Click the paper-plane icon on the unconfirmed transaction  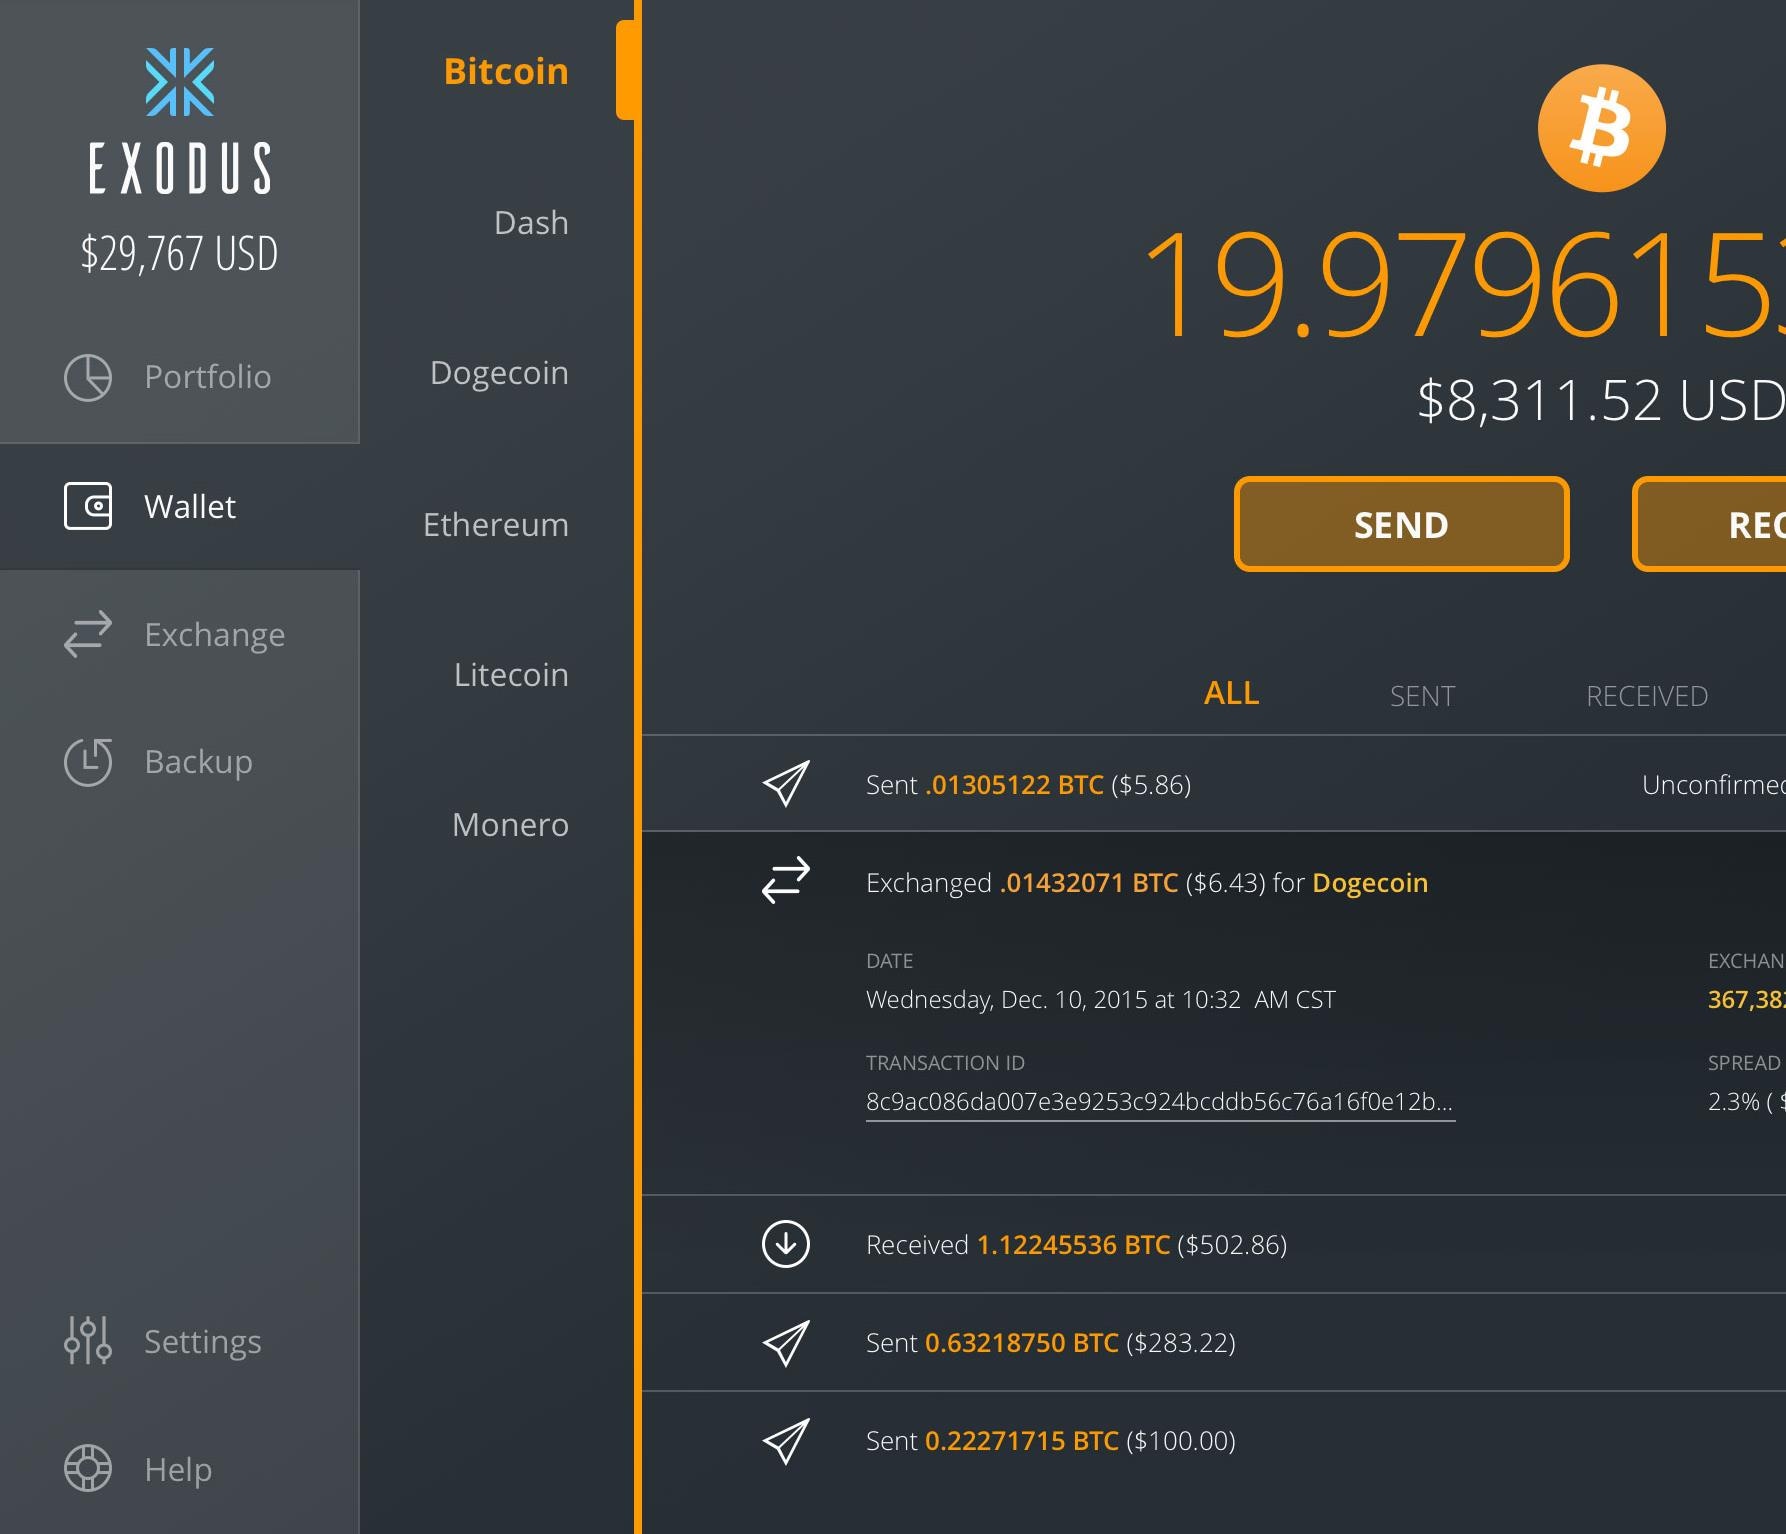click(787, 784)
